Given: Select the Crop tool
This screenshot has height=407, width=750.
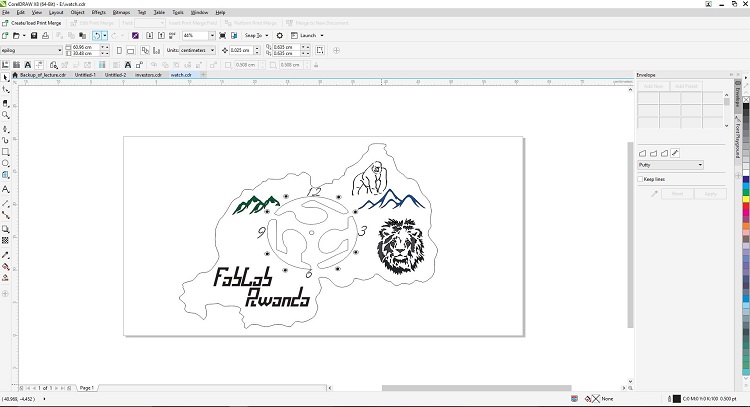Looking at the screenshot, I should point(5,103).
